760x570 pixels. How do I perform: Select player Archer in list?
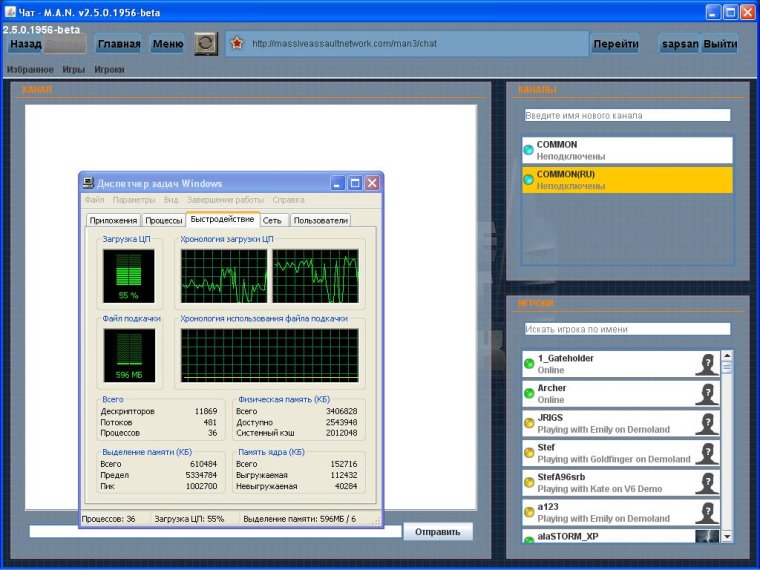(621, 394)
